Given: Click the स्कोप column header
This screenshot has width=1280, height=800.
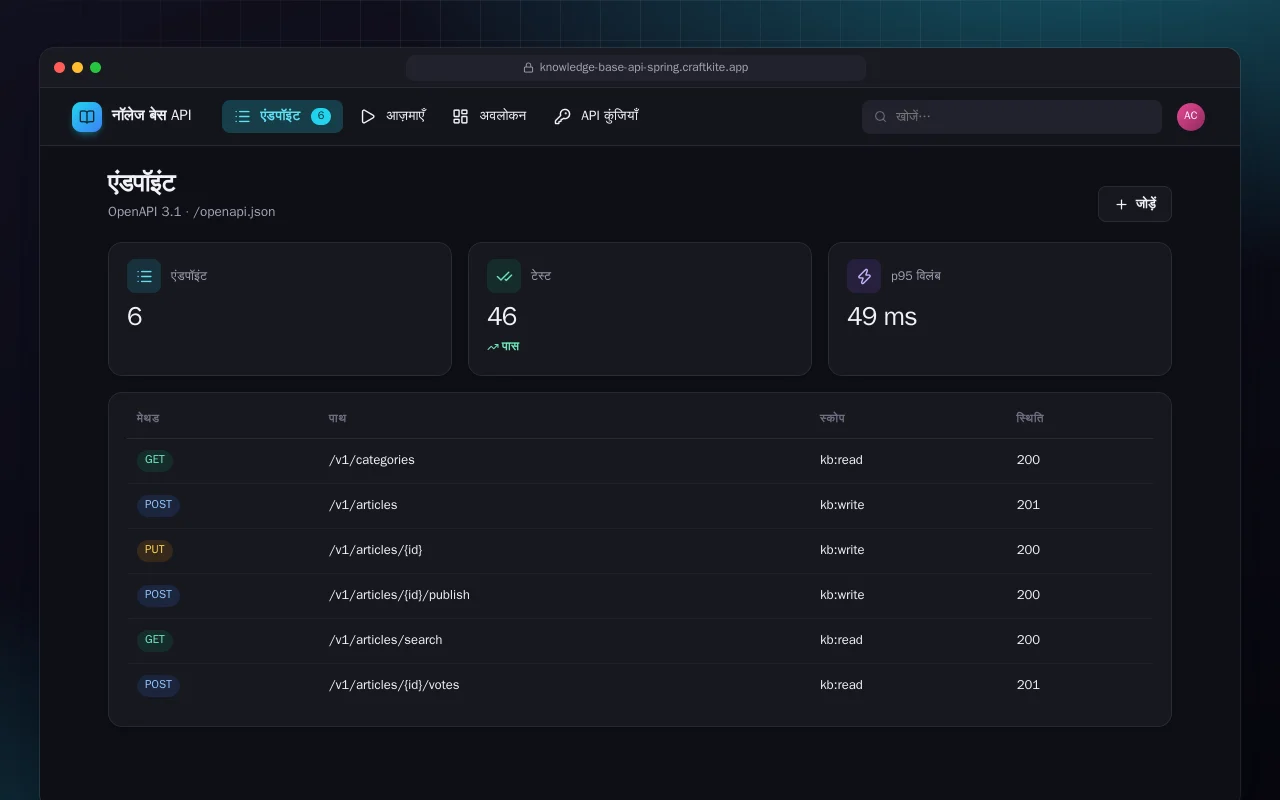Looking at the screenshot, I should (832, 418).
